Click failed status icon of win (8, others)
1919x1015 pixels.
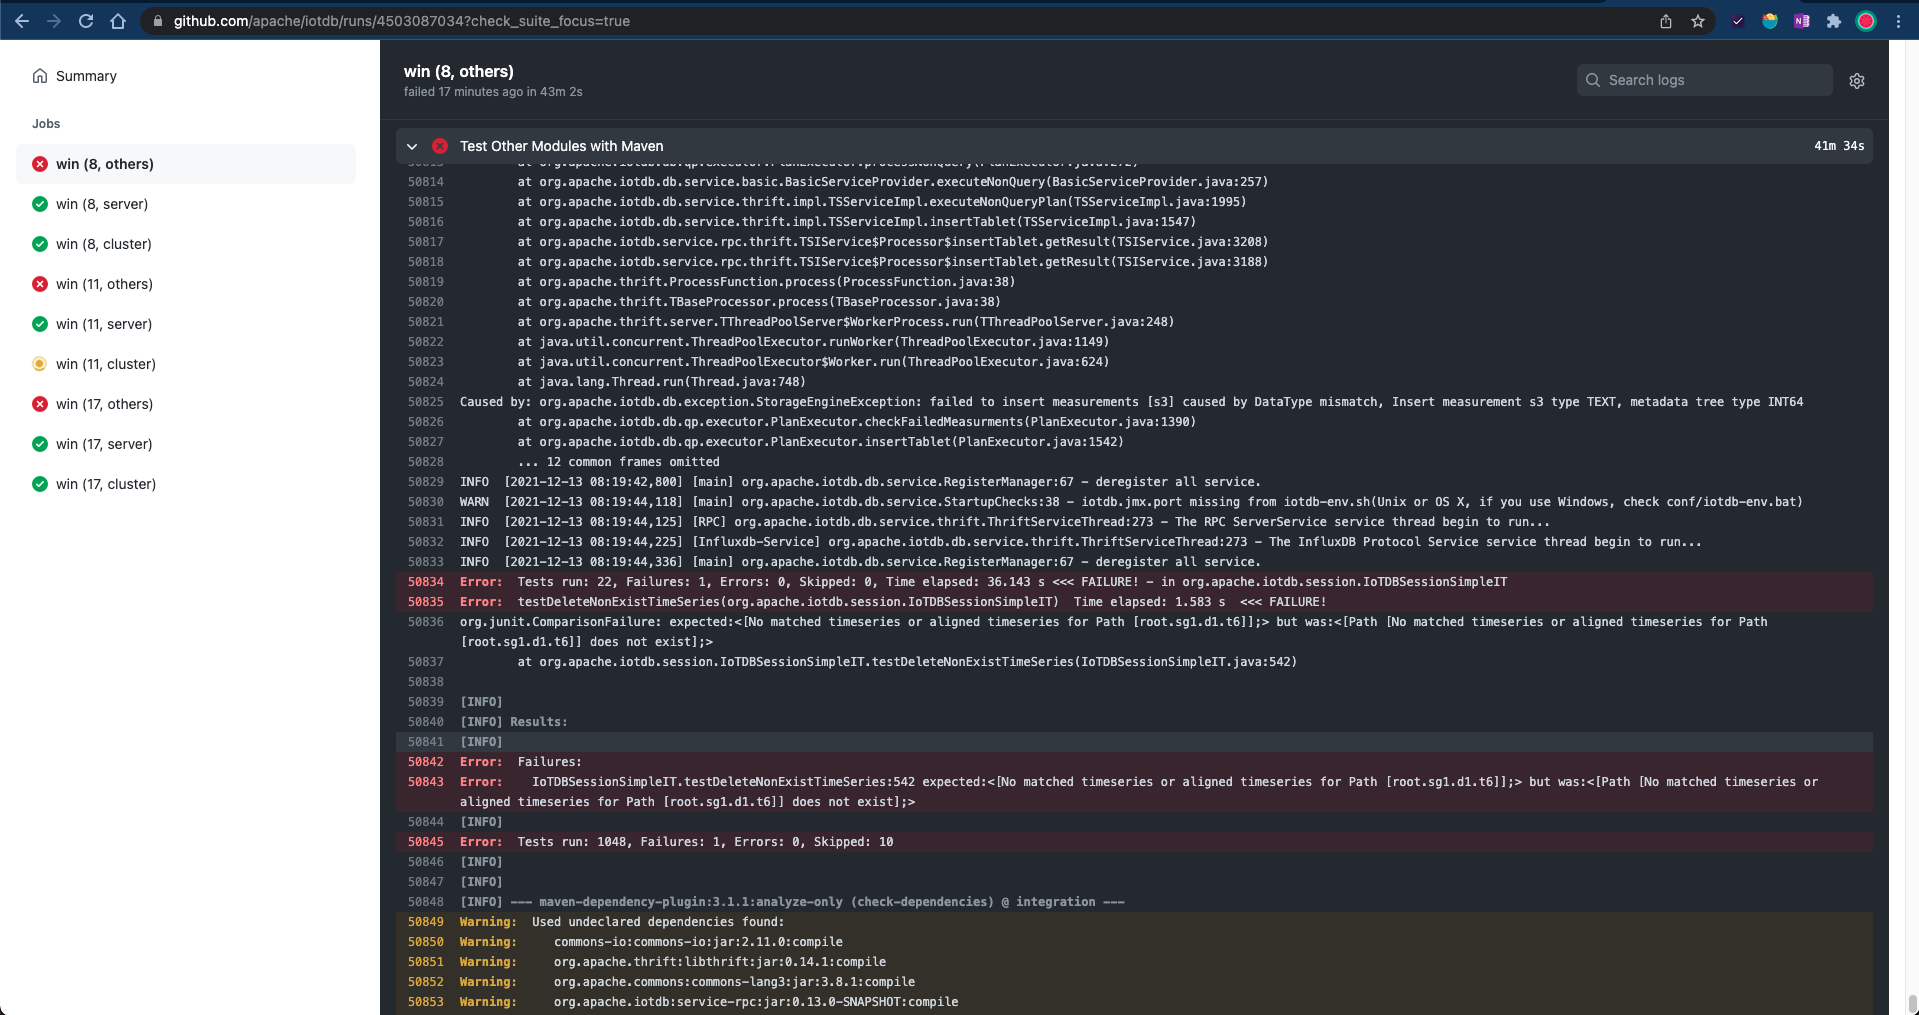pyautogui.click(x=40, y=164)
